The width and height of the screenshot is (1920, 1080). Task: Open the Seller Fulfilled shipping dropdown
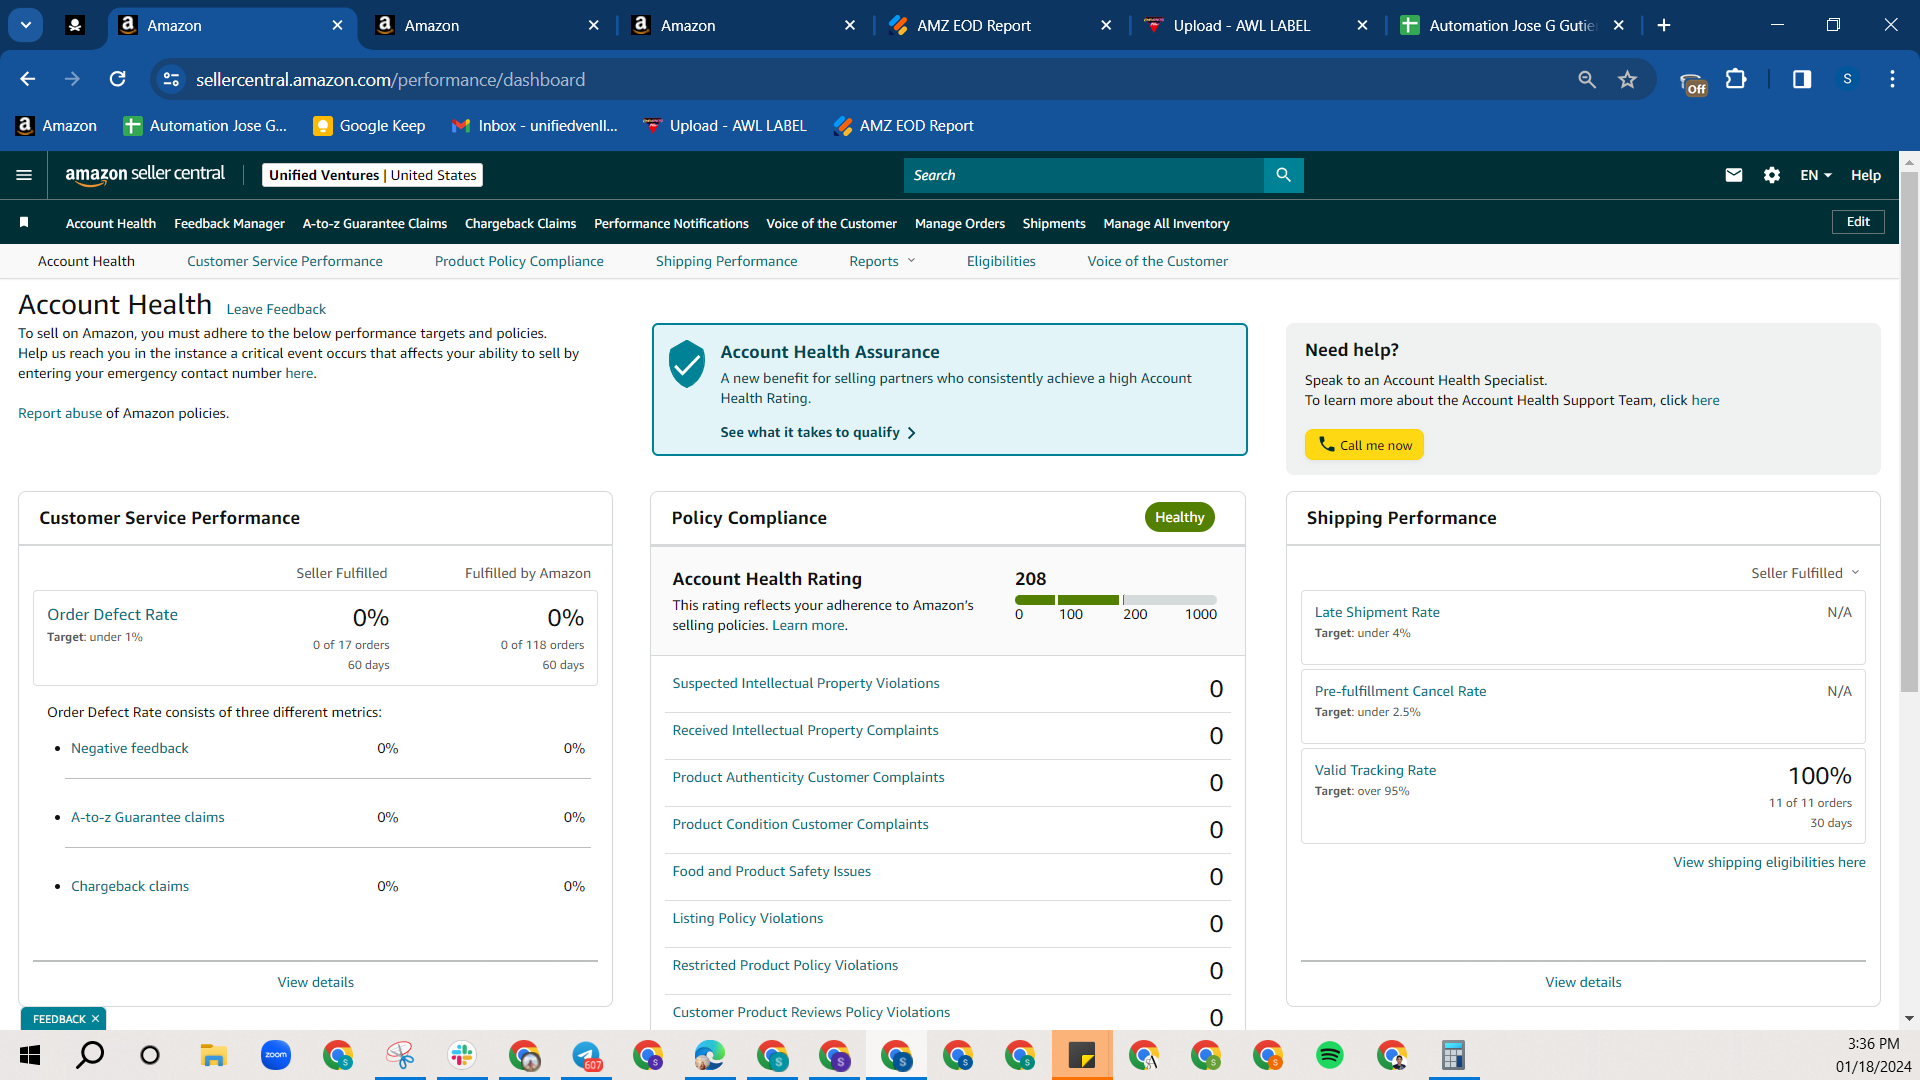[x=1805, y=573]
